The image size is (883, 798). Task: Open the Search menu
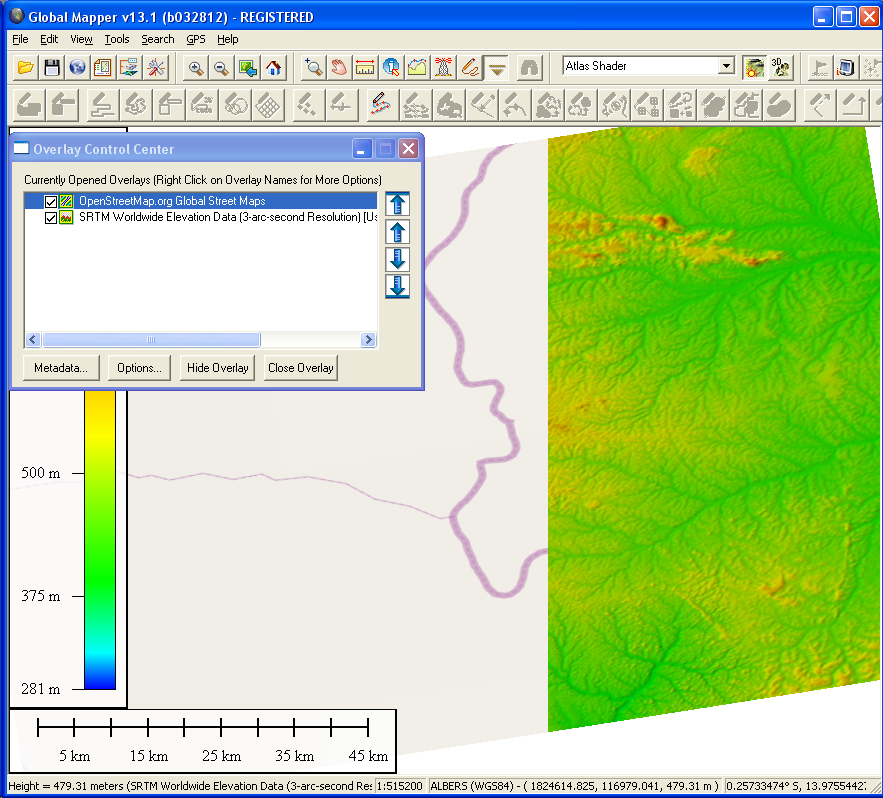pyautogui.click(x=158, y=39)
